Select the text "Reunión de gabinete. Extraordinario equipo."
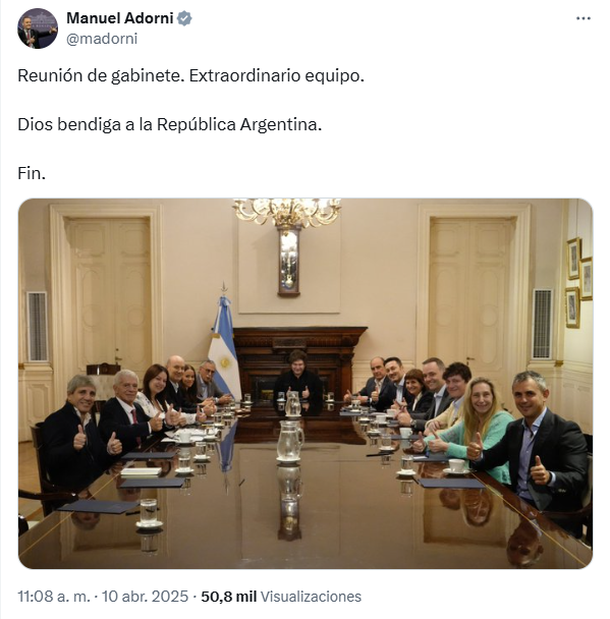The height and width of the screenshot is (619, 610). 191,75
